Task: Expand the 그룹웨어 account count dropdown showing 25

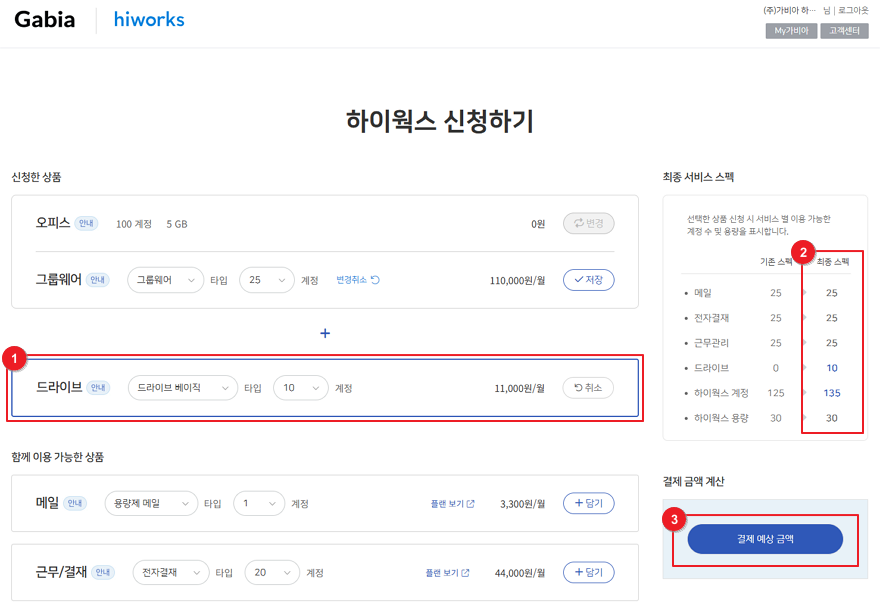Action: (x=267, y=280)
